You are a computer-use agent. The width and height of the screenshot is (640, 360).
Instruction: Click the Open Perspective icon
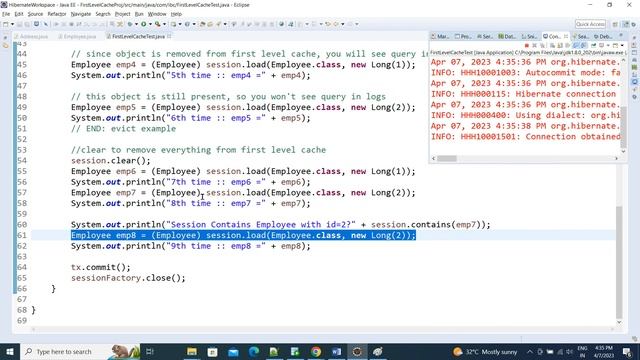pyautogui.click(x=615, y=24)
